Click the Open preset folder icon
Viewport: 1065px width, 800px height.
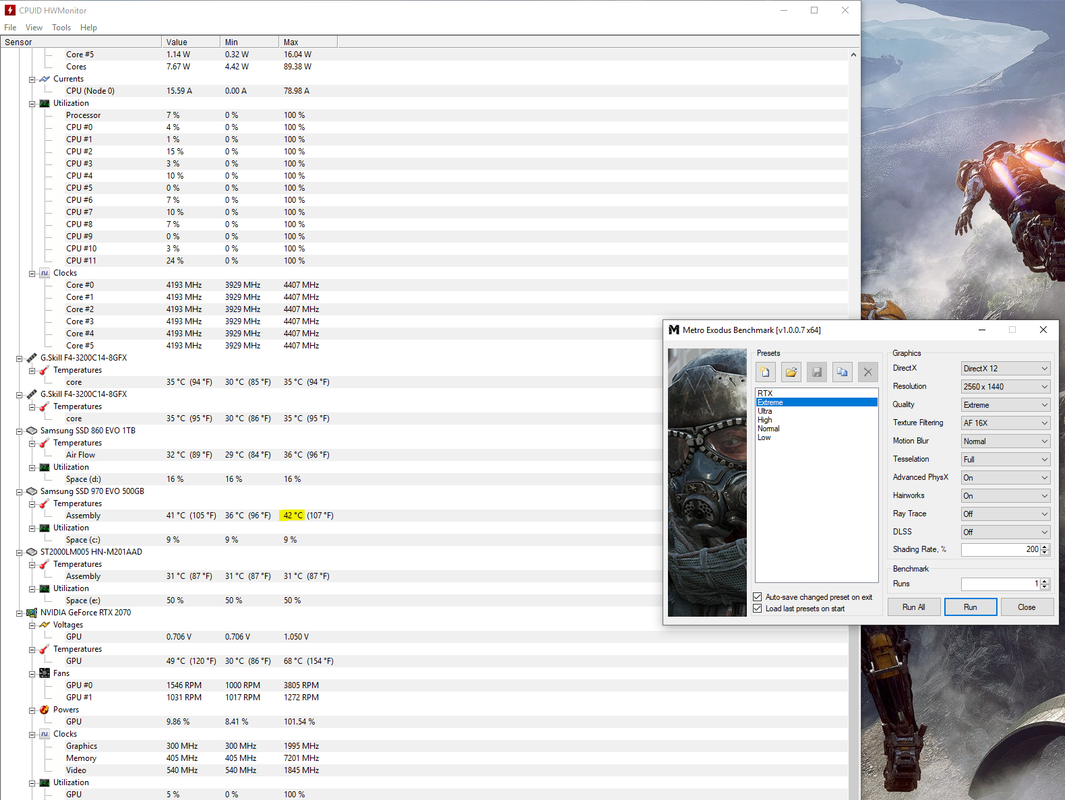[x=791, y=372]
